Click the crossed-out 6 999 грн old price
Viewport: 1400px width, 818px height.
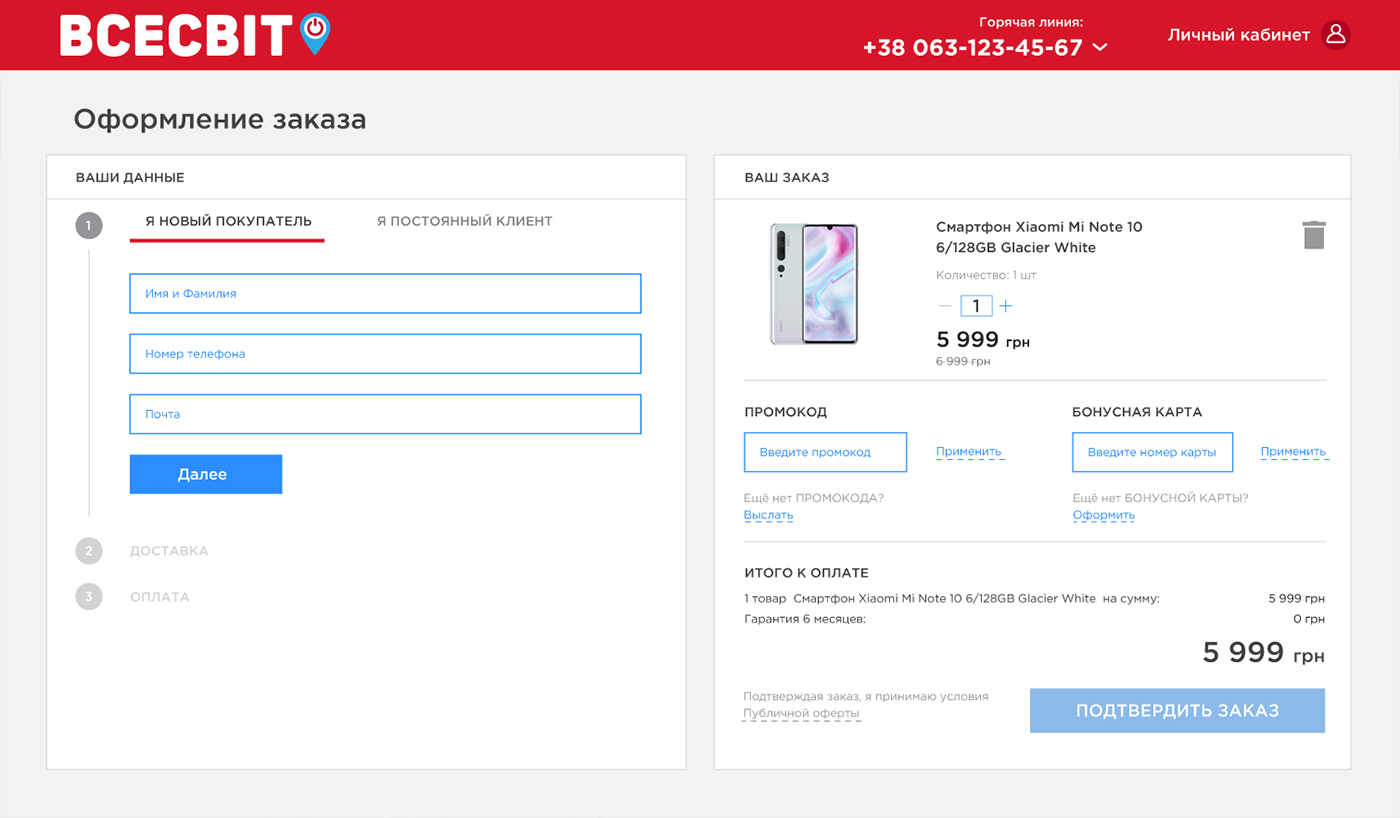[x=963, y=361]
